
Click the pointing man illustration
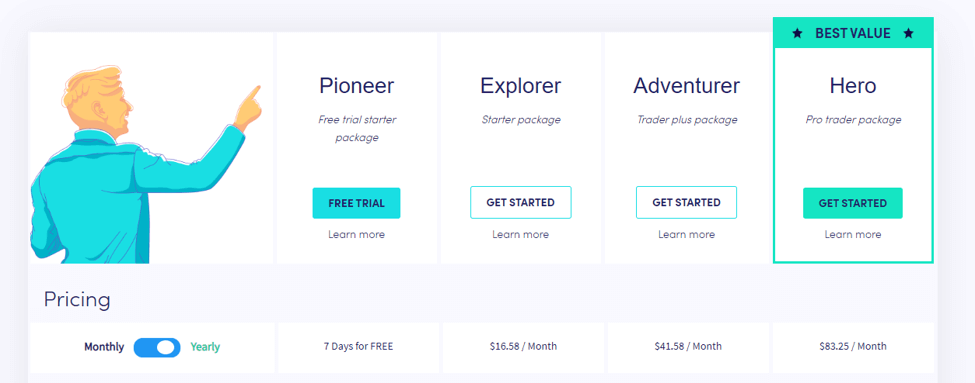tap(146, 165)
